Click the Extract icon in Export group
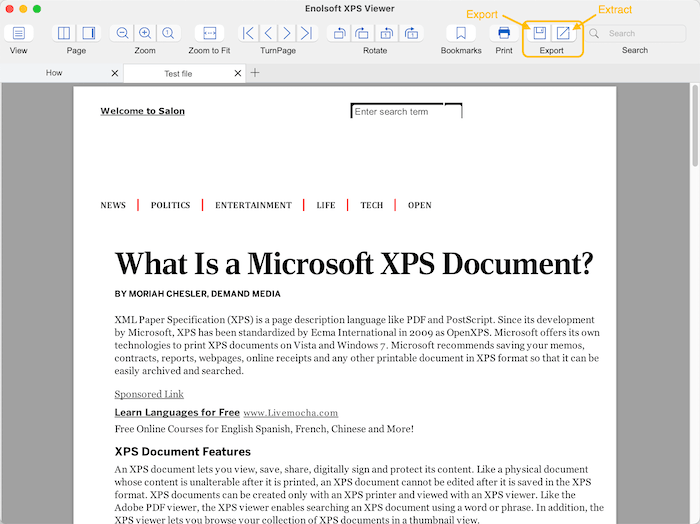Screen dimensions: 700x524 [563, 33]
